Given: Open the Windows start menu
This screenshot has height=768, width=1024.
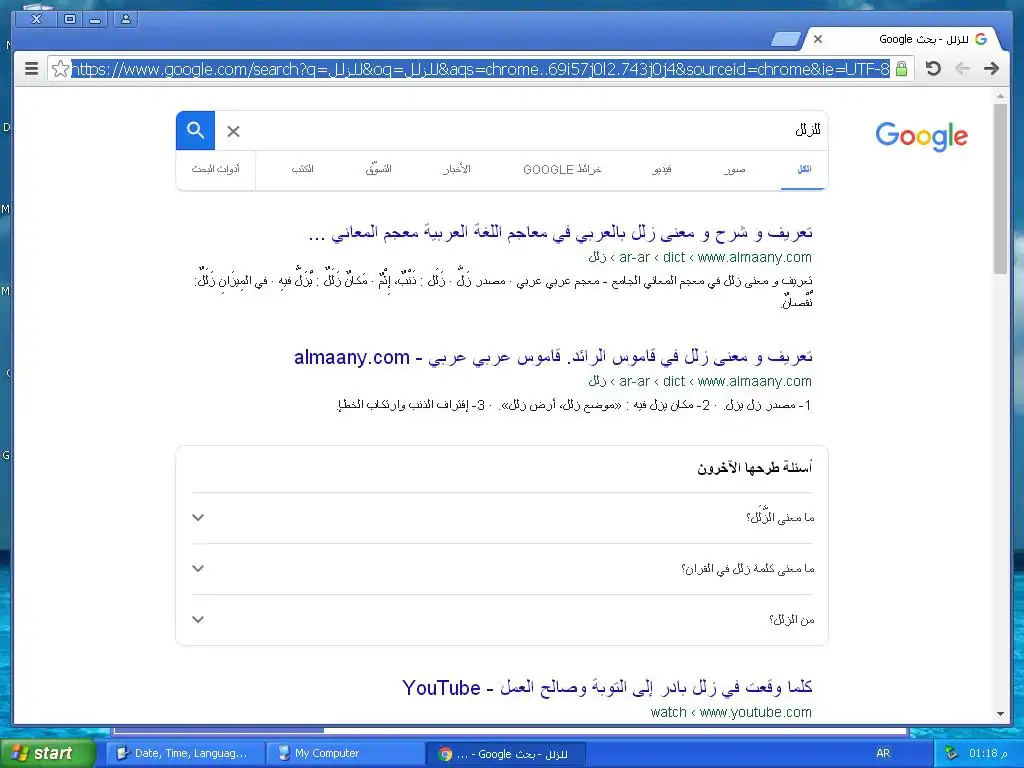Looking at the screenshot, I should pos(47,753).
